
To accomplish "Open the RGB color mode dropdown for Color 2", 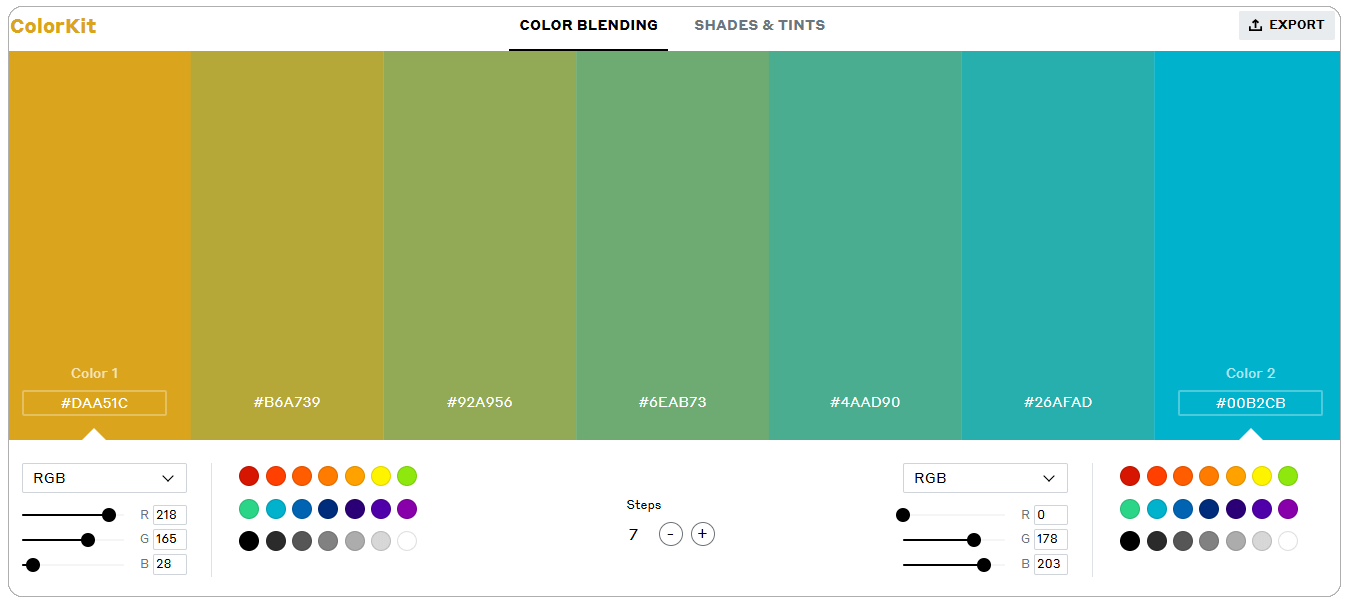I will (985, 477).
